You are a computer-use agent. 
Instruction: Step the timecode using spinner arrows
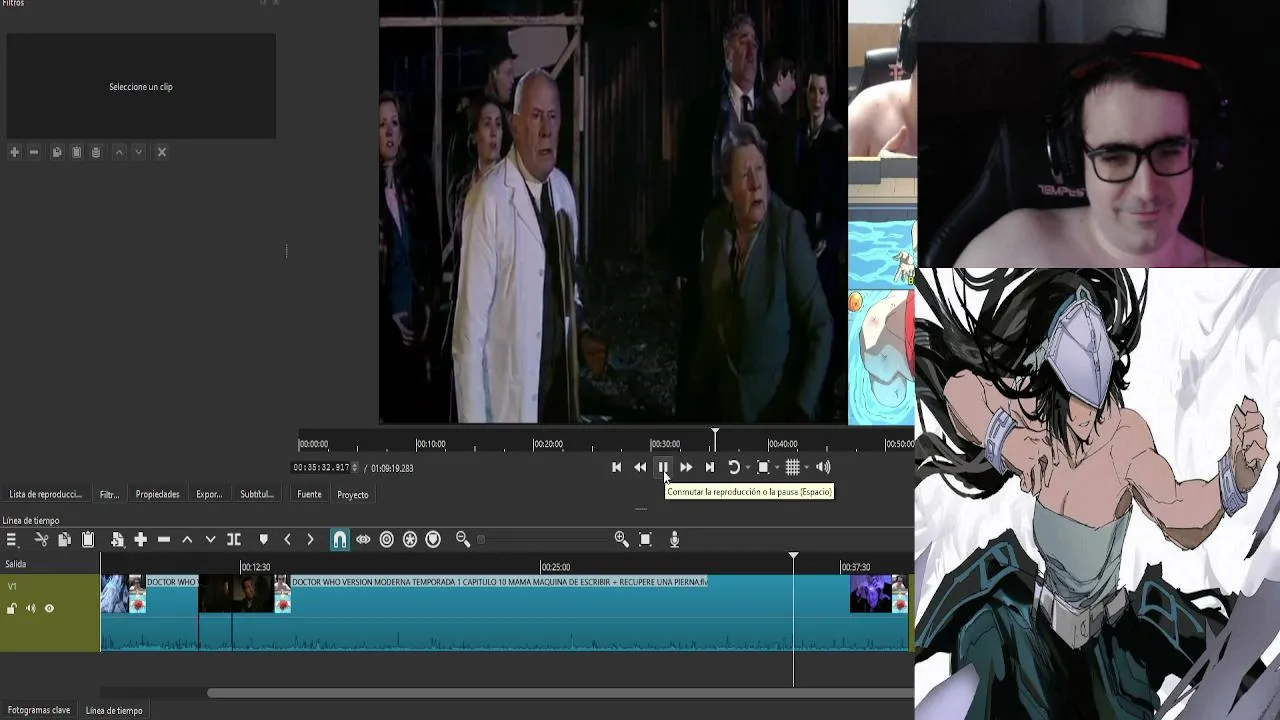pos(355,468)
